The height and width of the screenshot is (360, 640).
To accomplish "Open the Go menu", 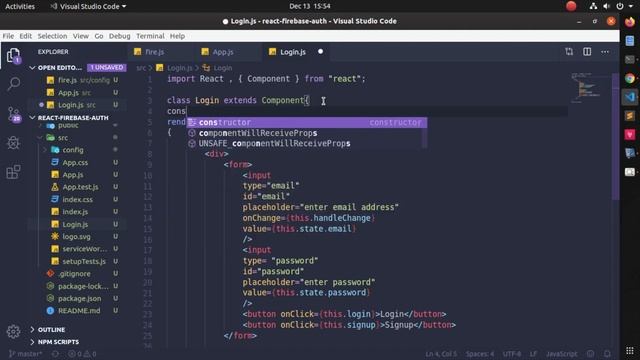I will (x=99, y=36).
